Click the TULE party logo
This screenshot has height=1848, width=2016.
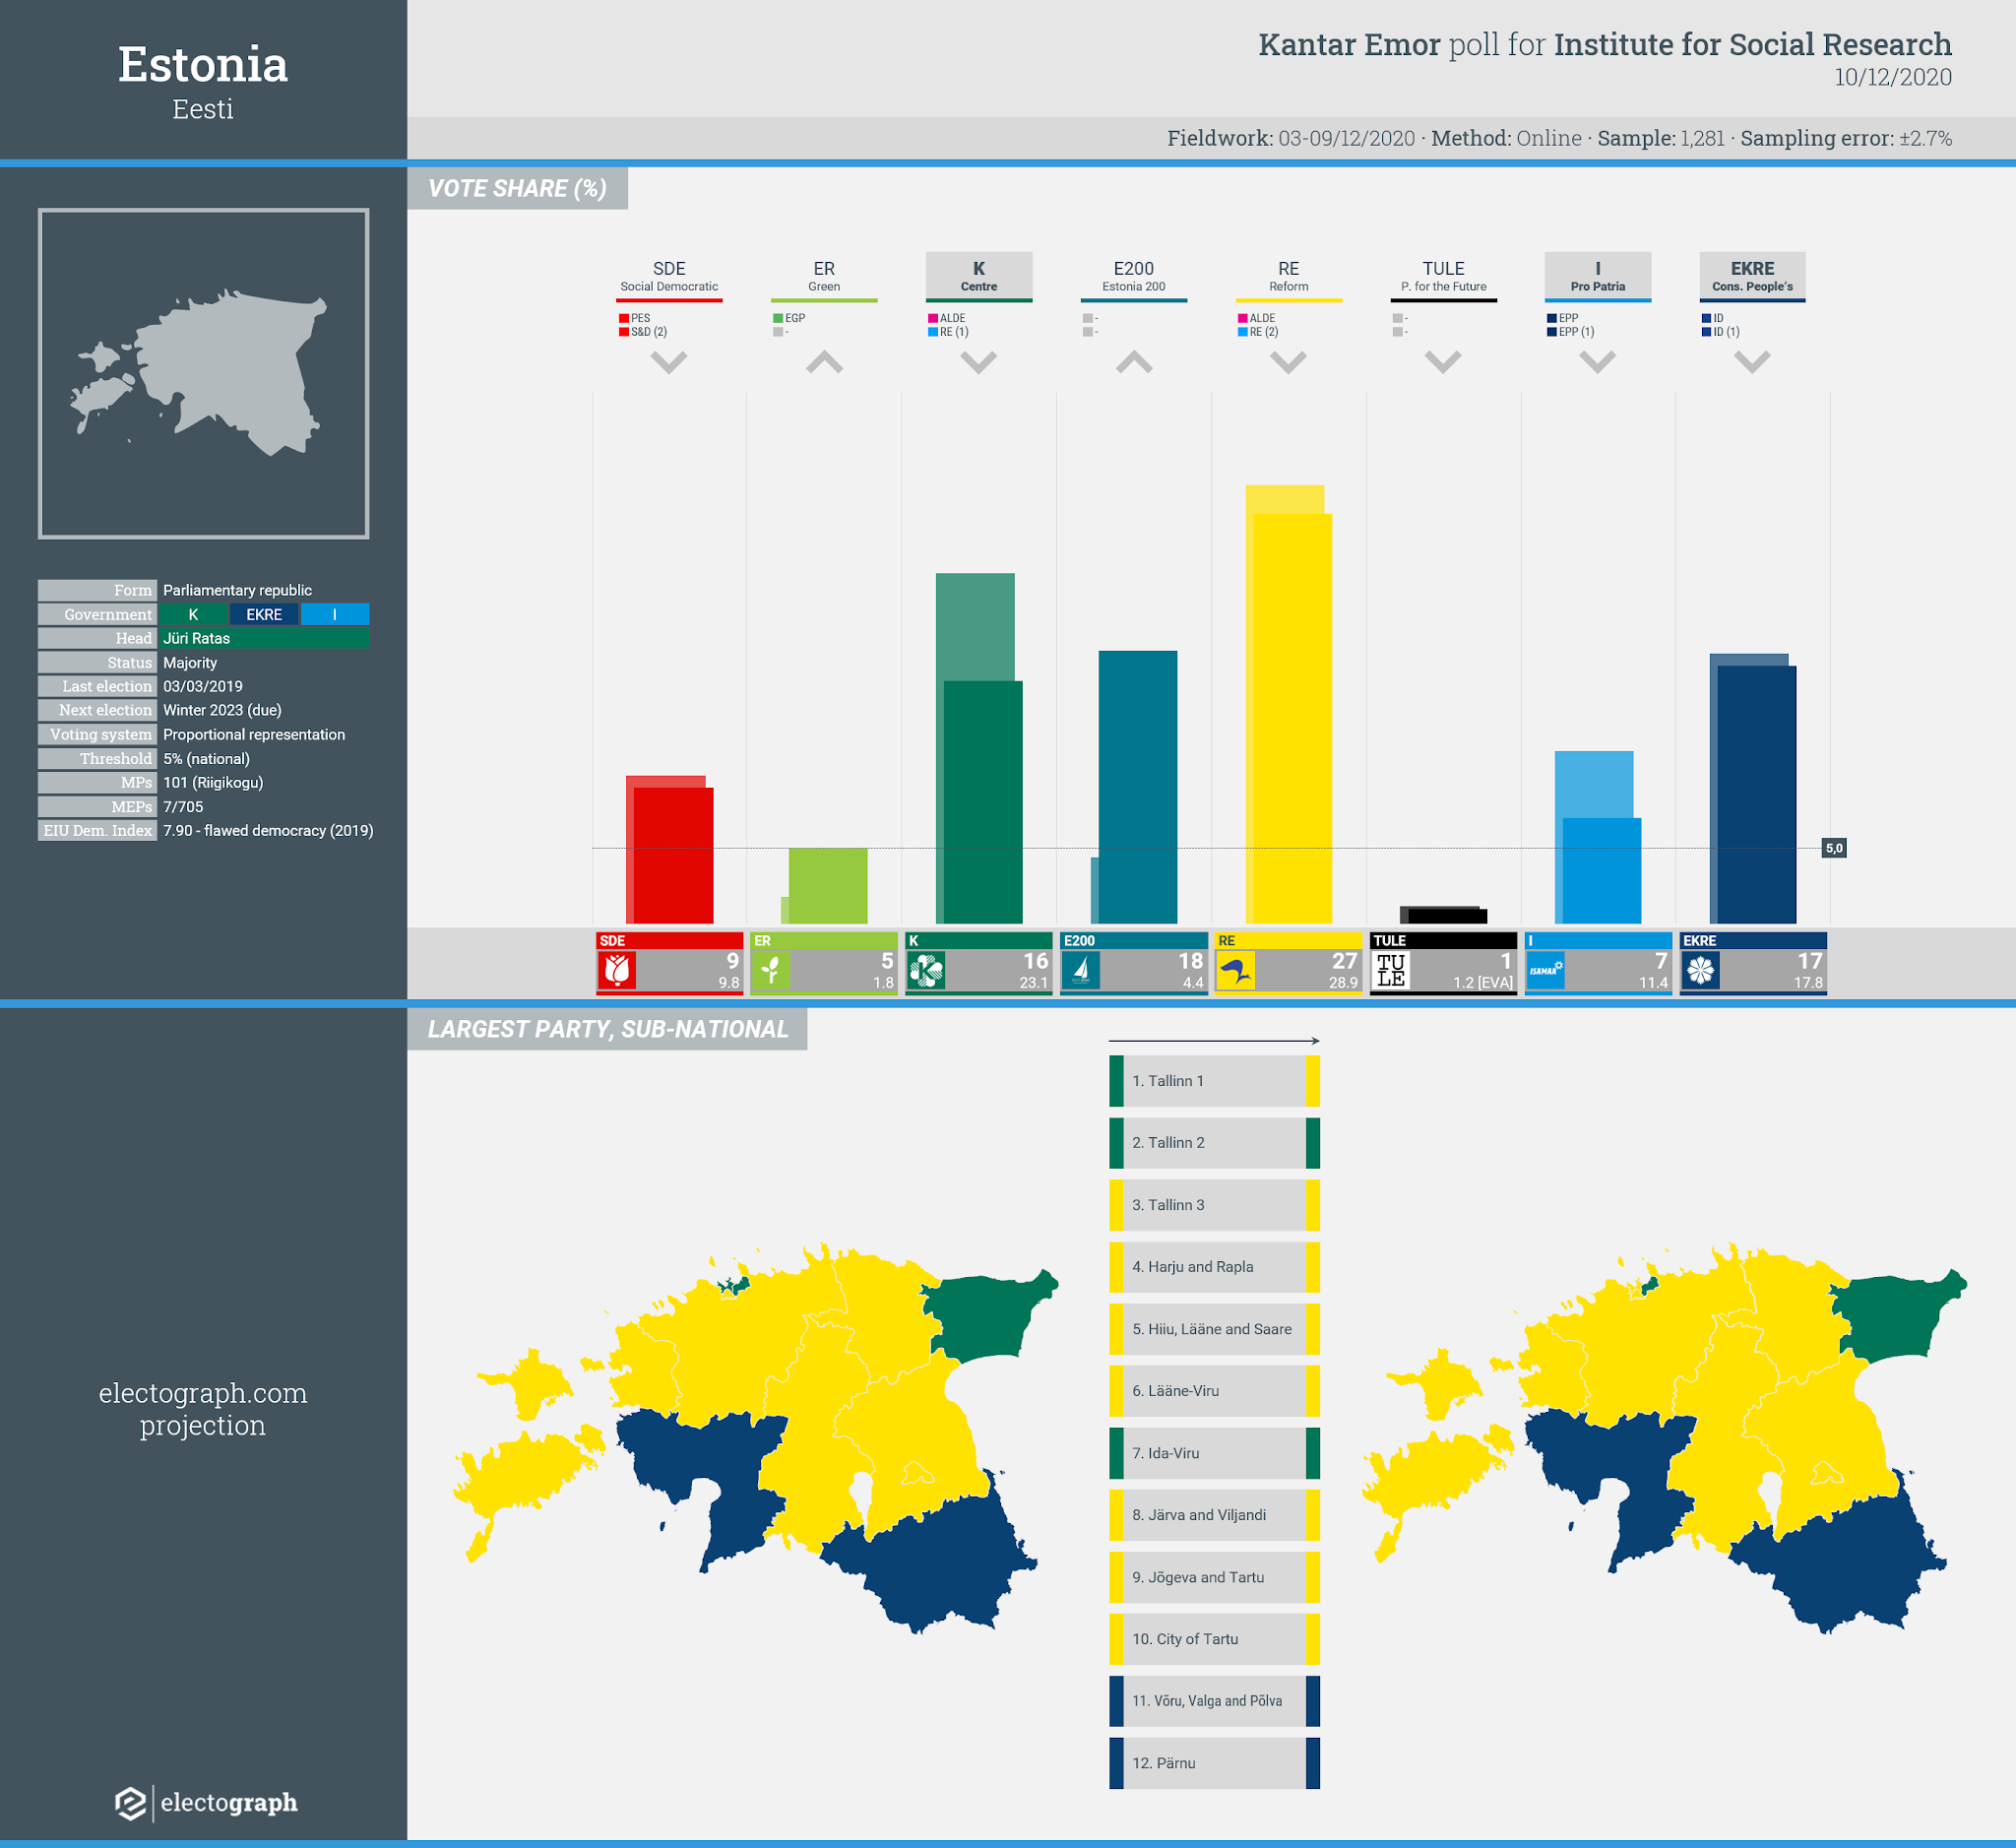(x=1391, y=969)
